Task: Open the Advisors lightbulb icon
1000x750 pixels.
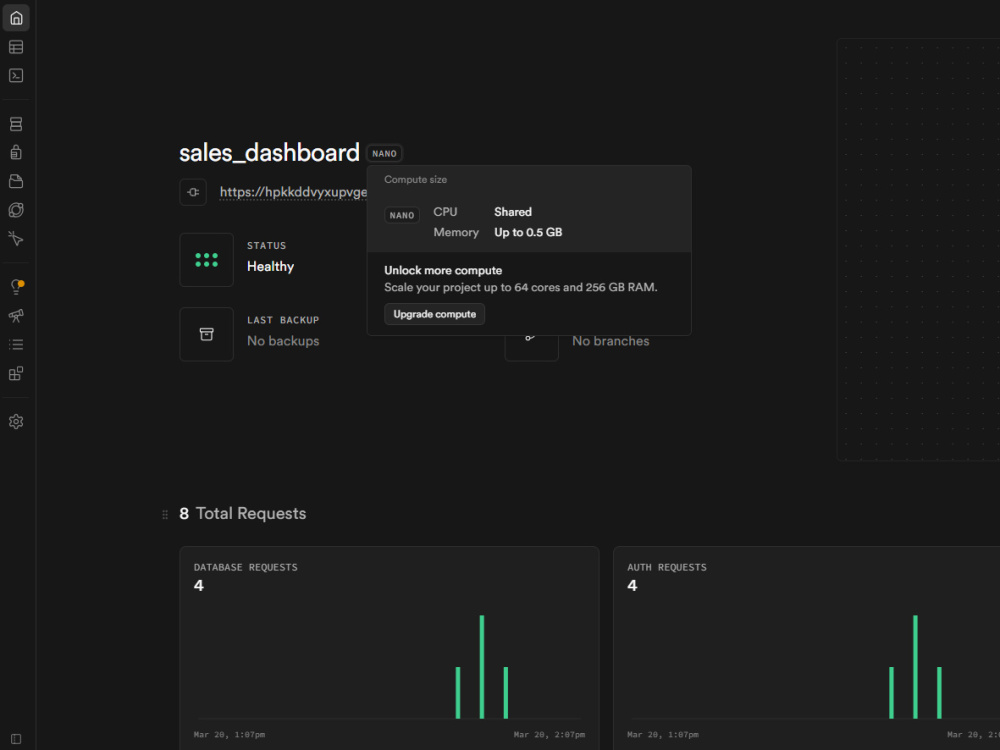Action: pyautogui.click(x=16, y=287)
